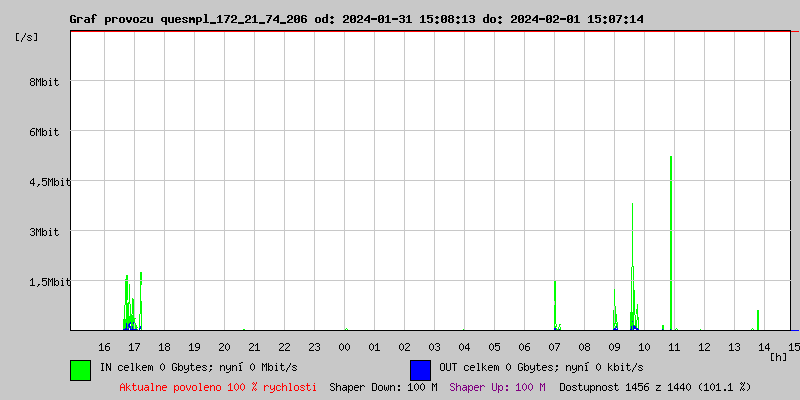Click the green spike just before hour 10
Viewport: 800px width, 400px height.
633,266
